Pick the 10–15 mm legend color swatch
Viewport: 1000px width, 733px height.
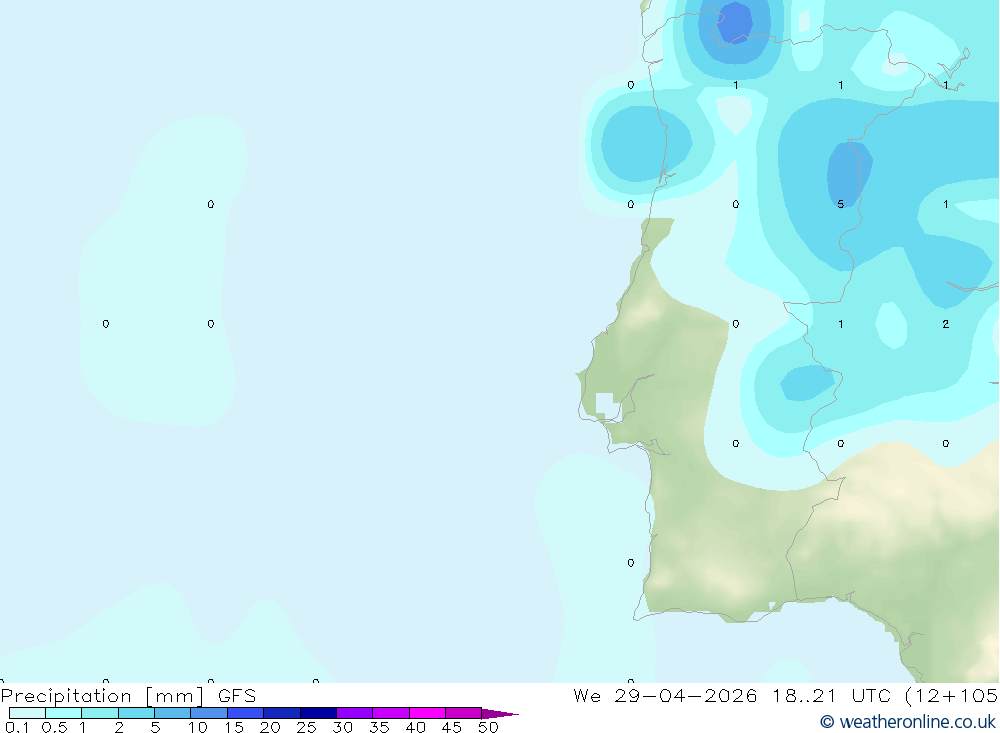coord(209,713)
